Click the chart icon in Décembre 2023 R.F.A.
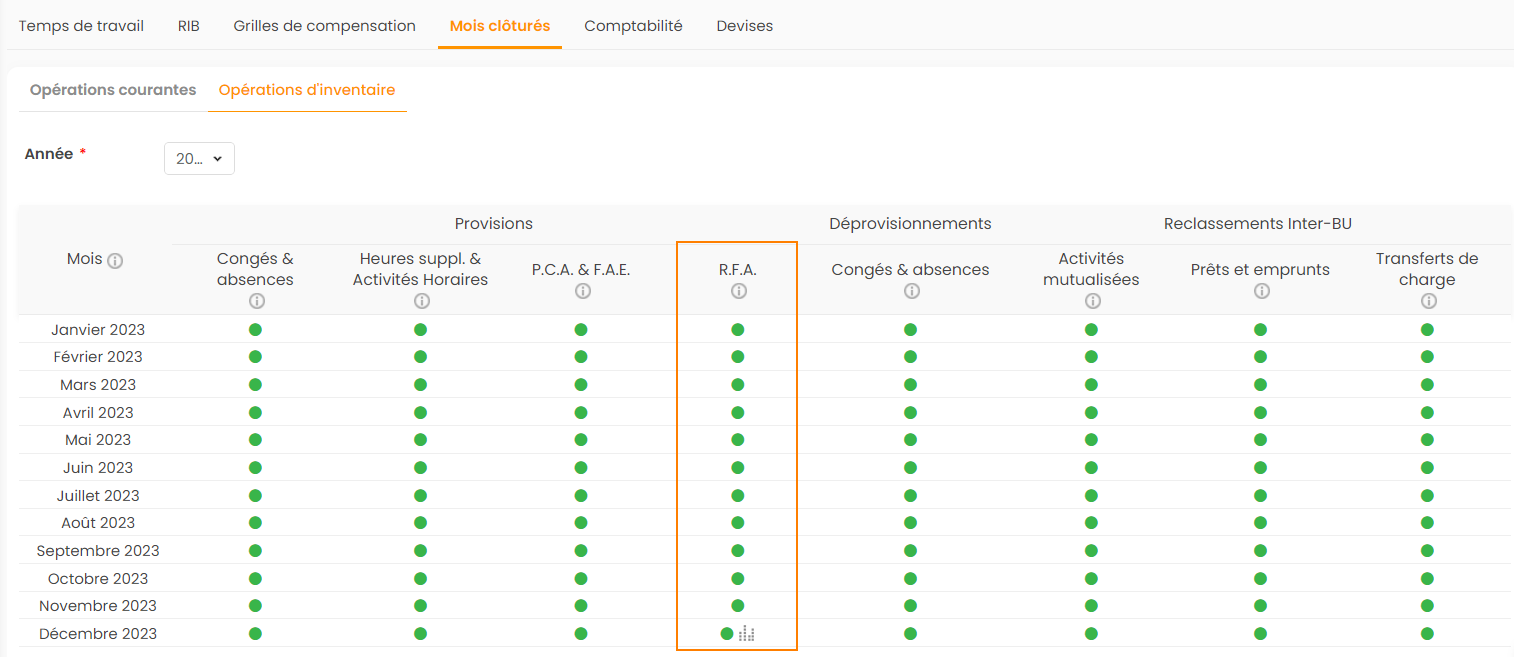1514x657 pixels. [x=747, y=633]
